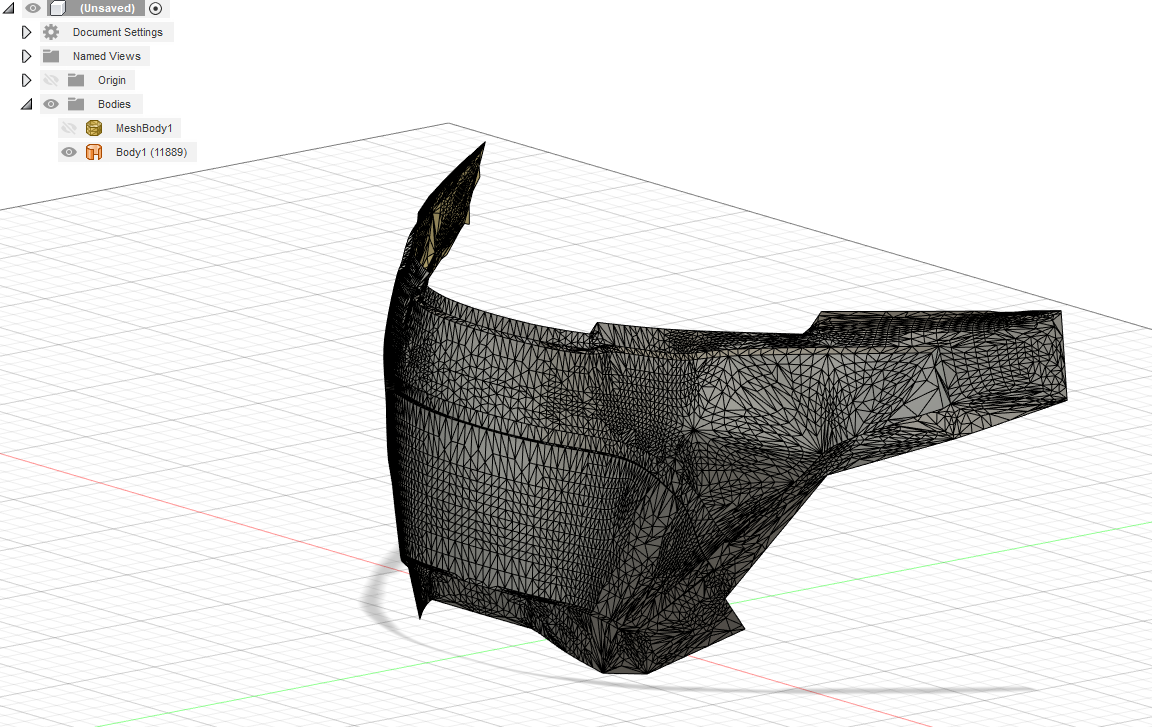The image size is (1152, 727).
Task: Click the Body1 orange solid body icon
Action: 94,152
